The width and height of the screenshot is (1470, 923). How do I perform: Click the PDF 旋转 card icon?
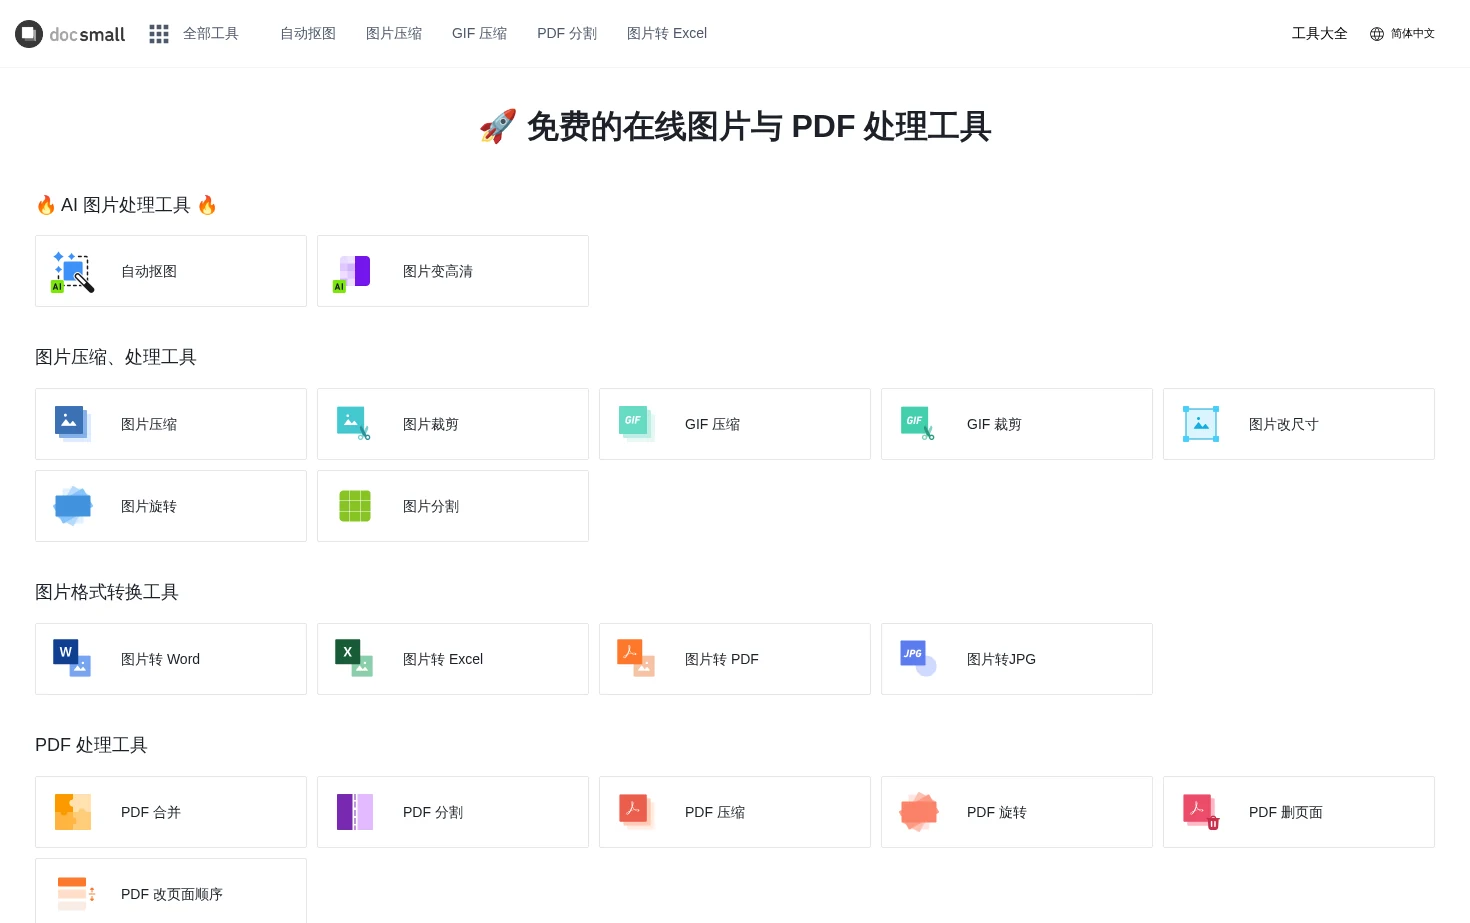tap(919, 812)
